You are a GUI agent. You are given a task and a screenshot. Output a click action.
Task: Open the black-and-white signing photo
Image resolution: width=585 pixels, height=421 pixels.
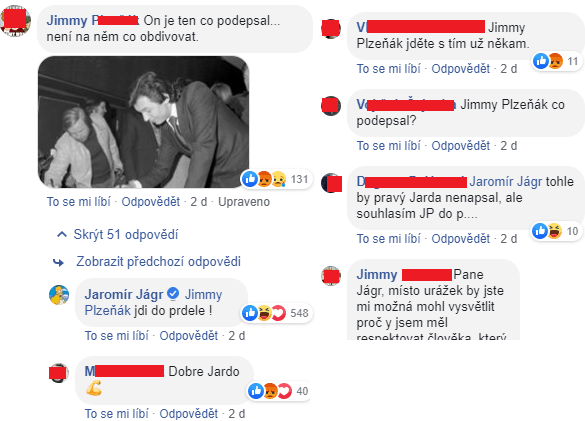click(x=144, y=122)
